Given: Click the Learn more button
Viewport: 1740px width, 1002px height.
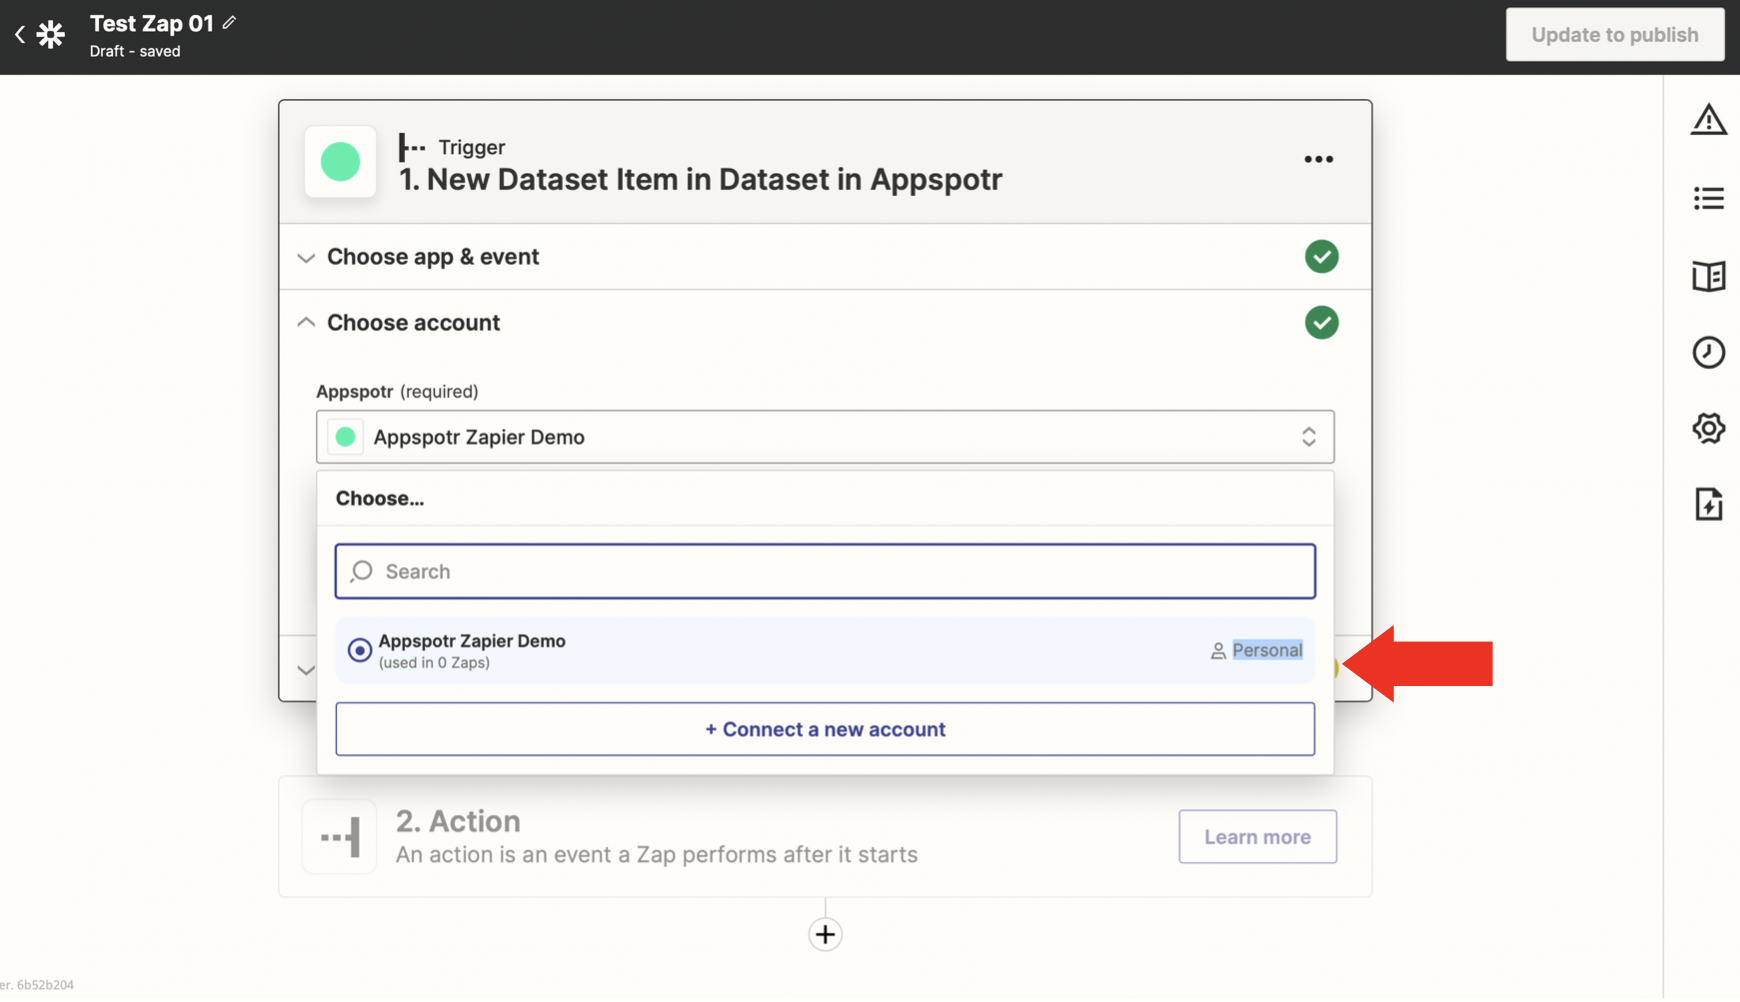Looking at the screenshot, I should pos(1257,837).
